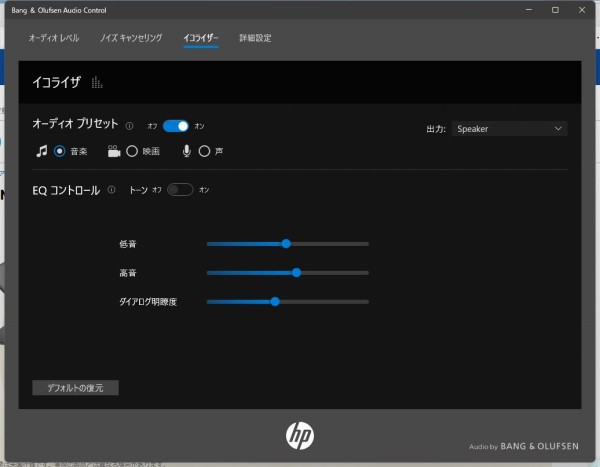Click info icon next to オーディオ プリセット
Image resolution: width=600 pixels, height=467 pixels.
click(130, 126)
